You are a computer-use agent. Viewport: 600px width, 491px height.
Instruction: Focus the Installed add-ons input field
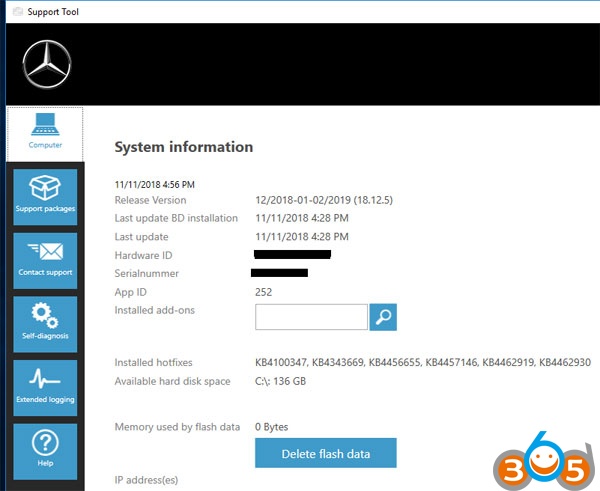pyautogui.click(x=311, y=317)
